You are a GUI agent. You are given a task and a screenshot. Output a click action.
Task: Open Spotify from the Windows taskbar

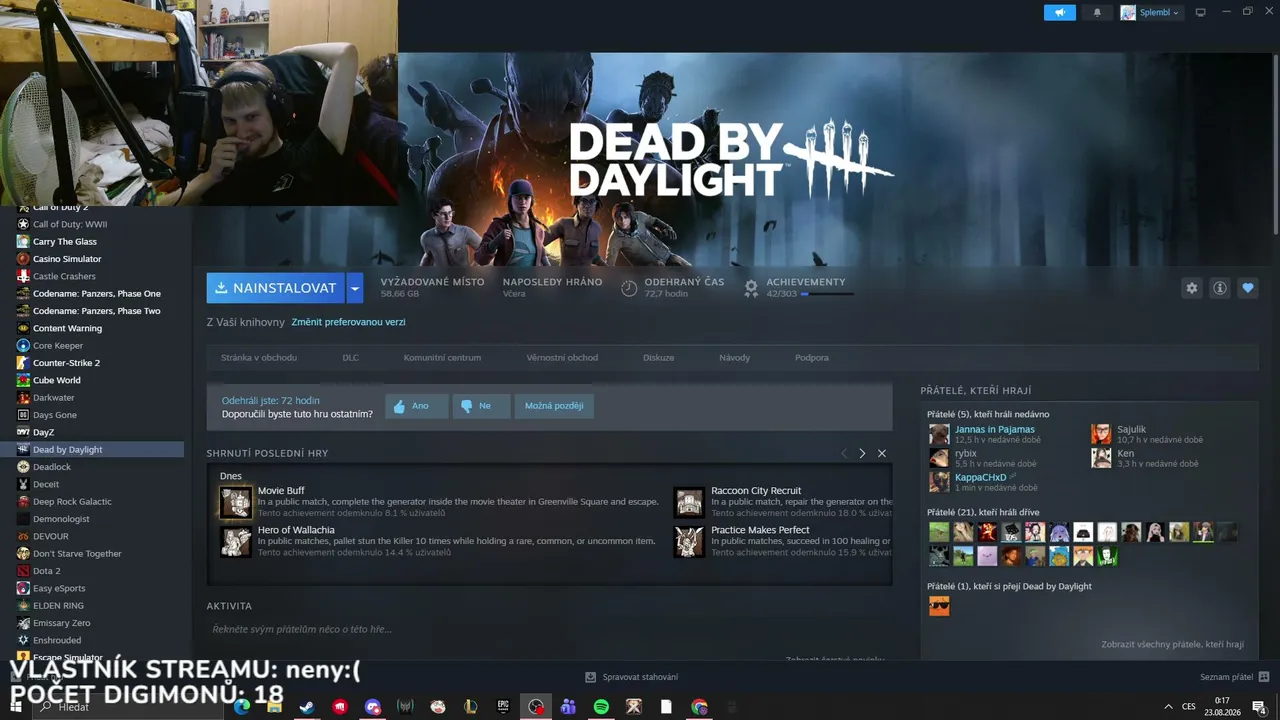601,707
